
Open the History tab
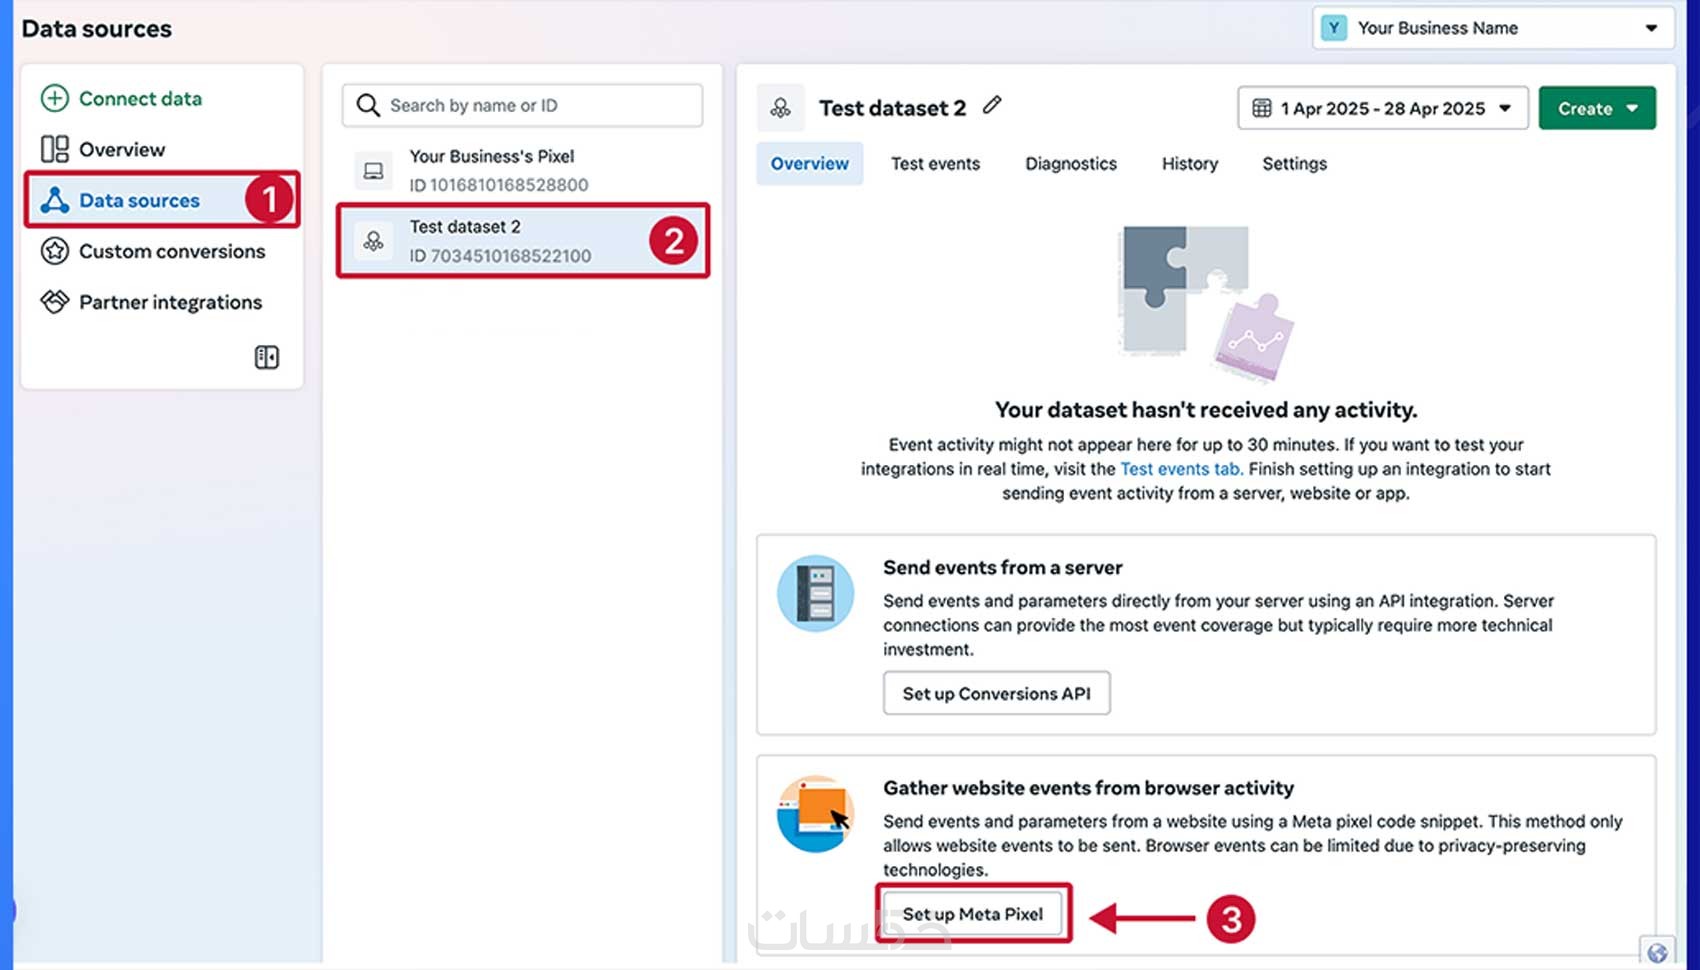tap(1190, 163)
